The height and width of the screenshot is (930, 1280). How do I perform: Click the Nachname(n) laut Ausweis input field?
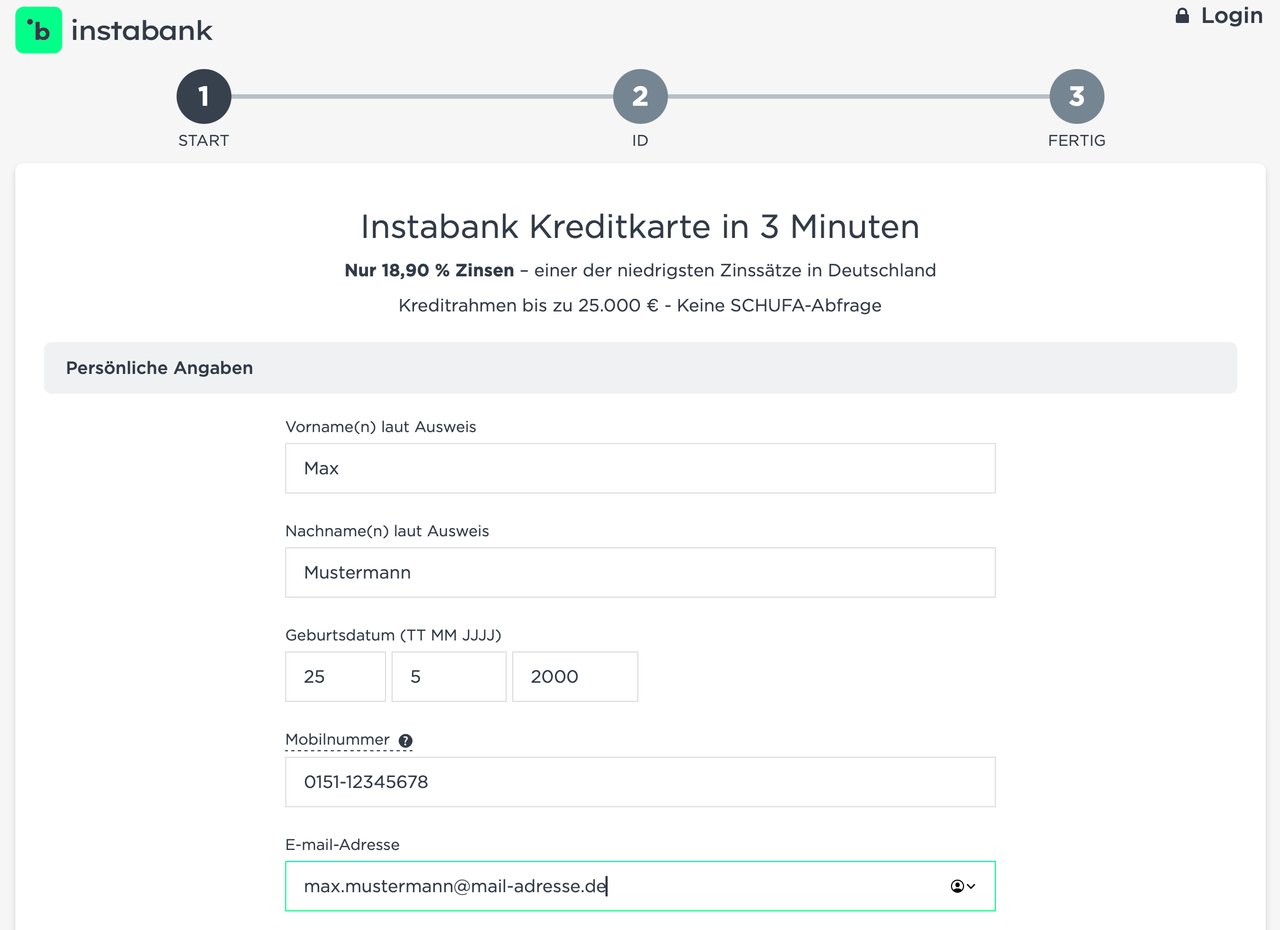pyautogui.click(x=640, y=572)
